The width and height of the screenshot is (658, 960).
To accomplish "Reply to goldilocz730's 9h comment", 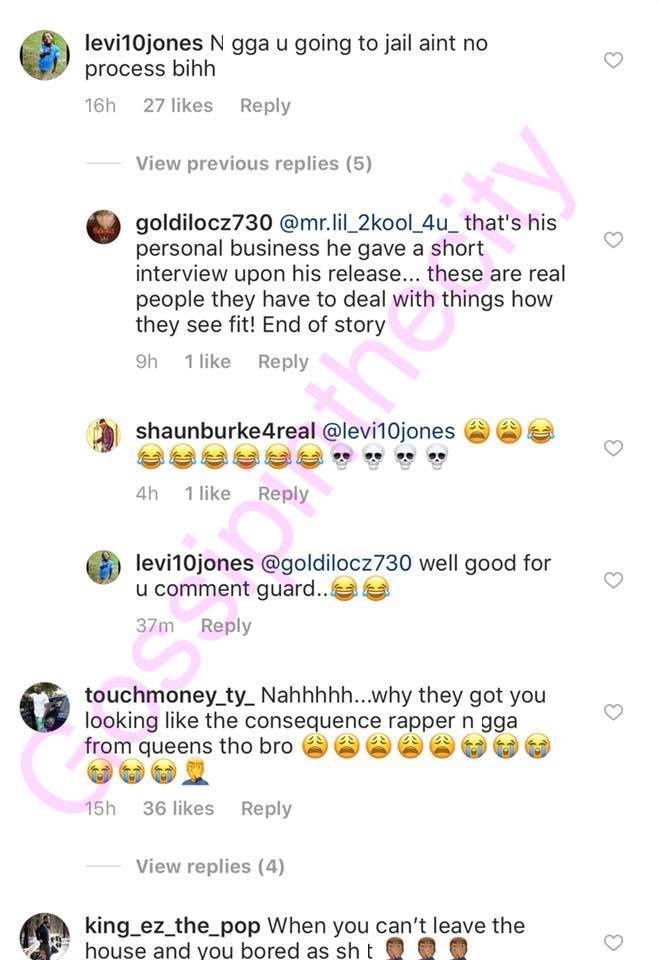I will coord(283,362).
